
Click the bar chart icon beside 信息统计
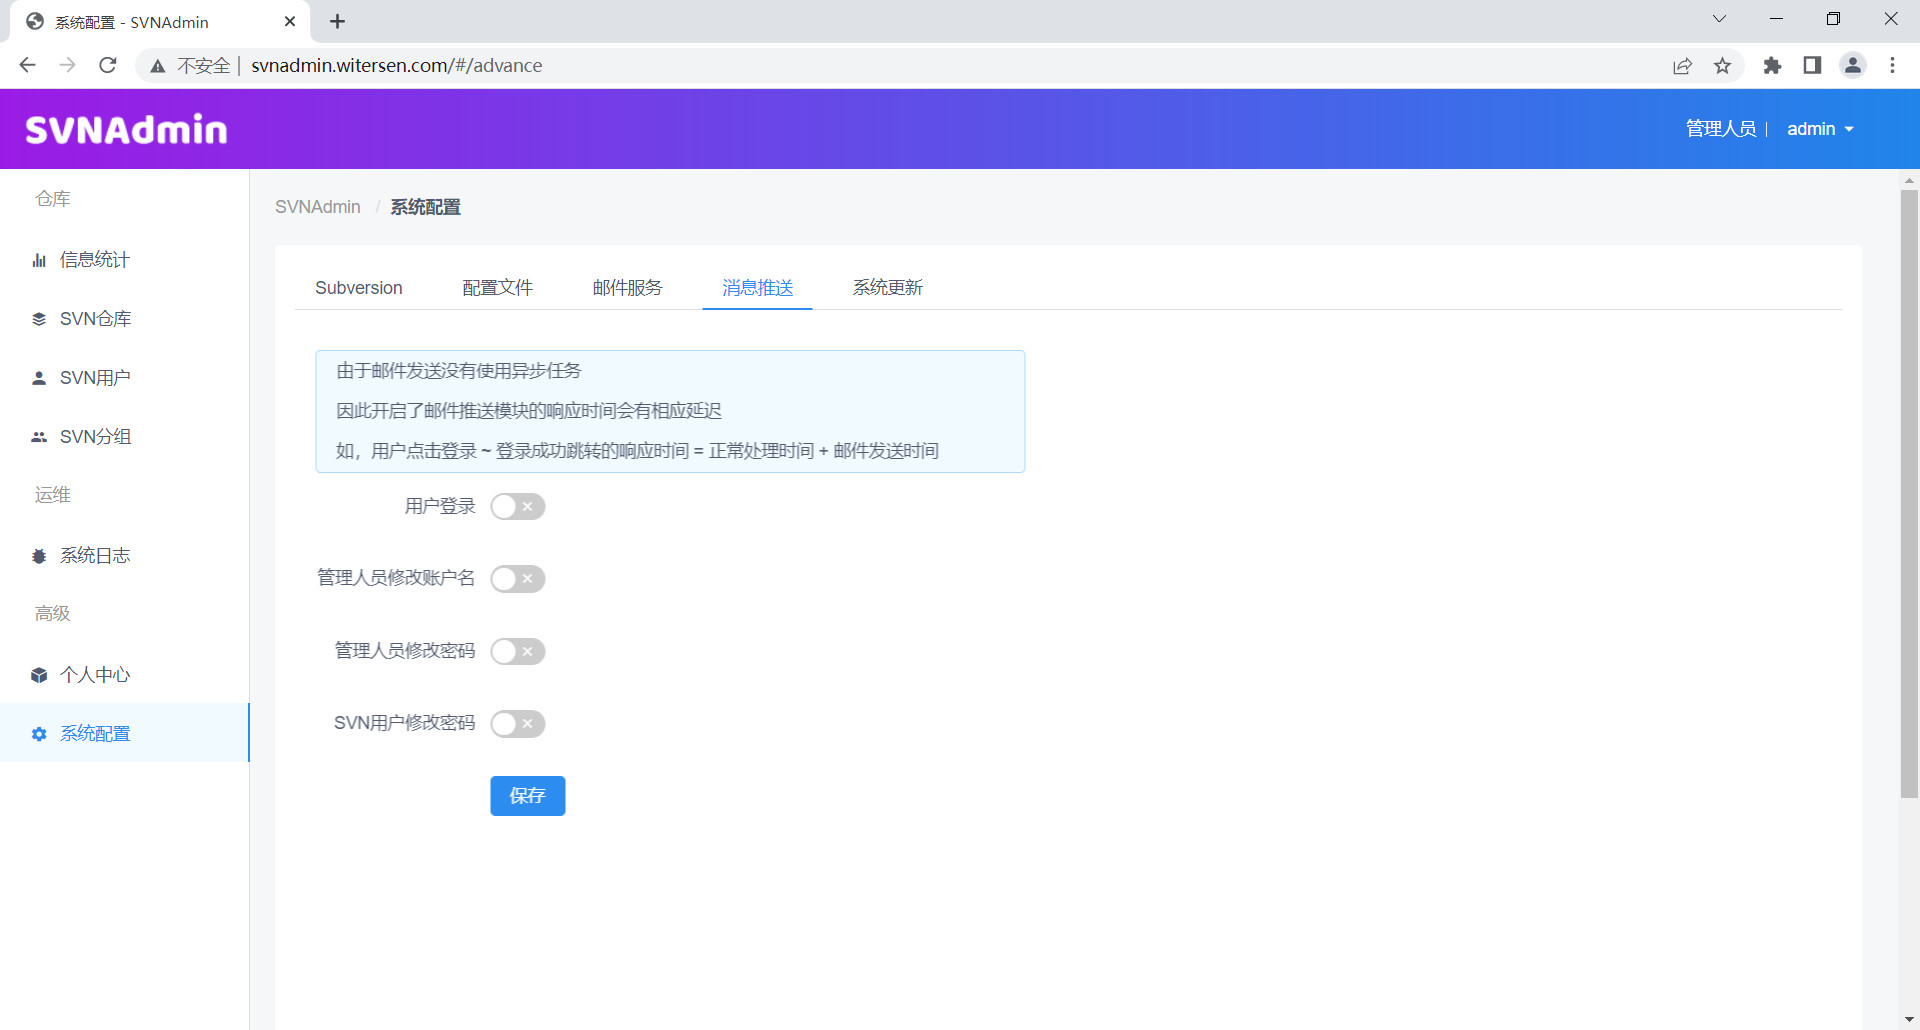point(39,260)
